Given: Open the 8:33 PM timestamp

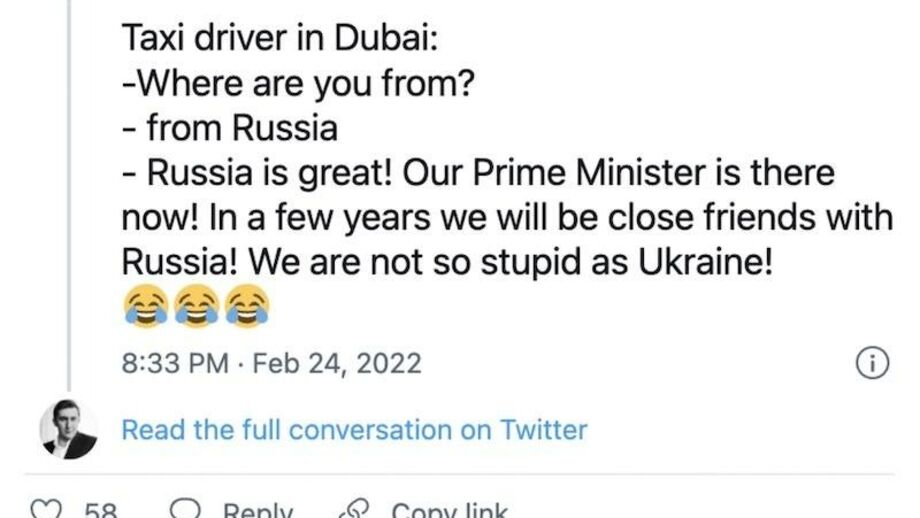Looking at the screenshot, I should [175, 363].
